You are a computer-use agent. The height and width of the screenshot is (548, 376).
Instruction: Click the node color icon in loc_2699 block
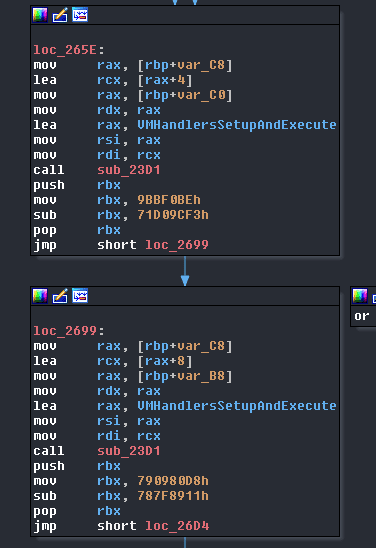coord(40,296)
